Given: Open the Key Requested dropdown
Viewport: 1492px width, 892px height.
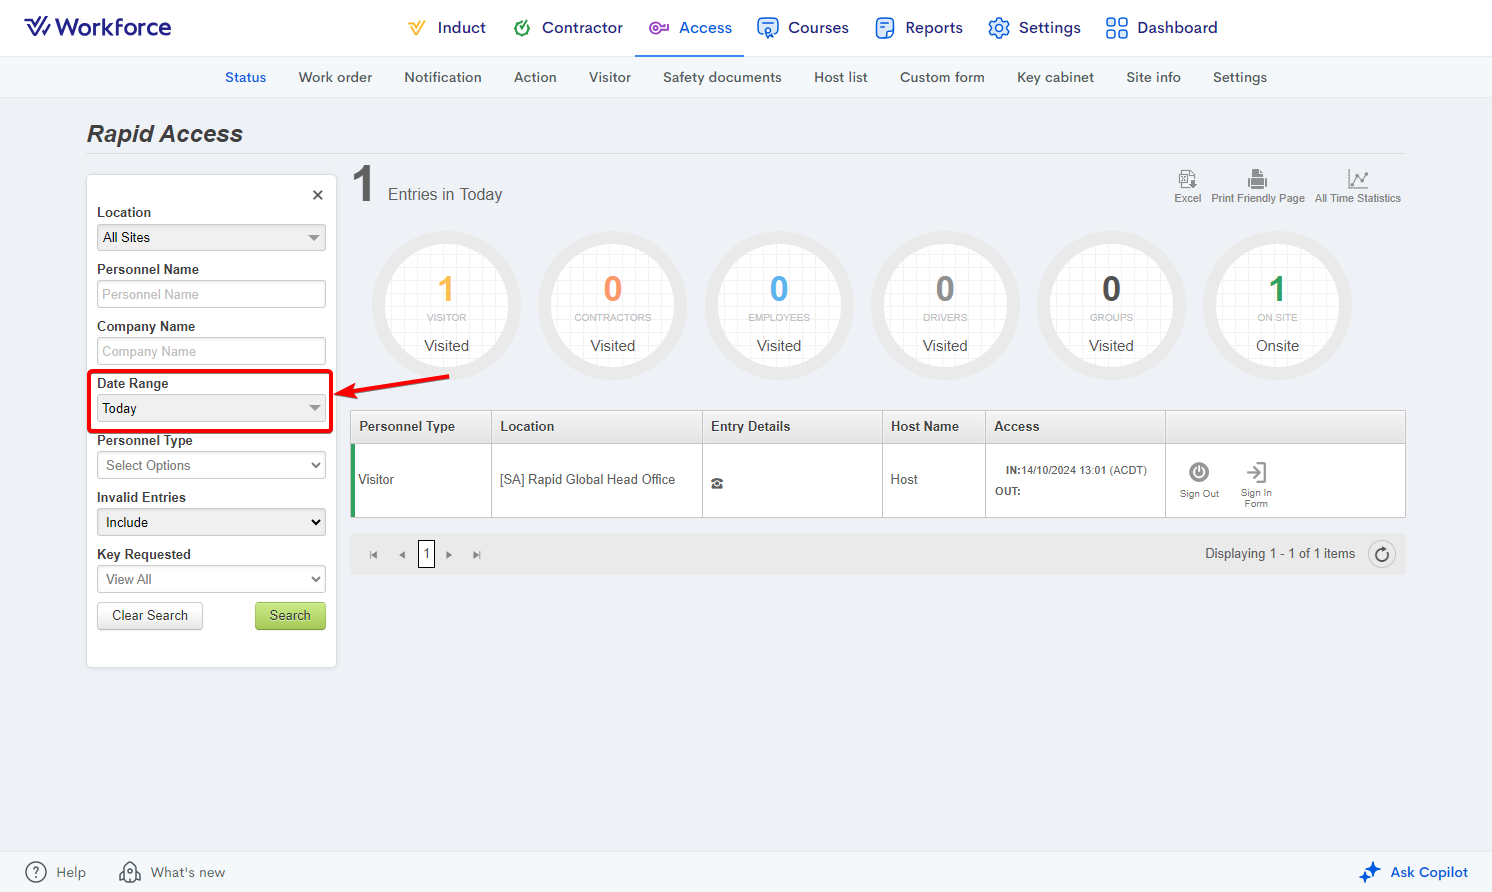Looking at the screenshot, I should click(211, 580).
